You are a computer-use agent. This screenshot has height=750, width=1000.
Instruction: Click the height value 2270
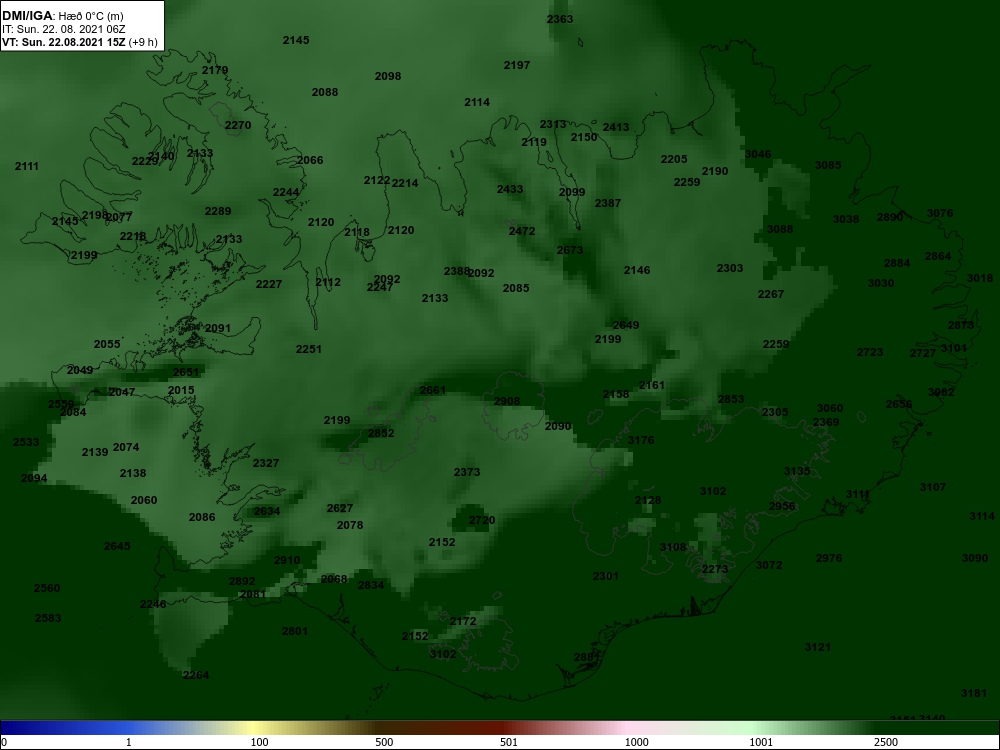tap(238, 125)
